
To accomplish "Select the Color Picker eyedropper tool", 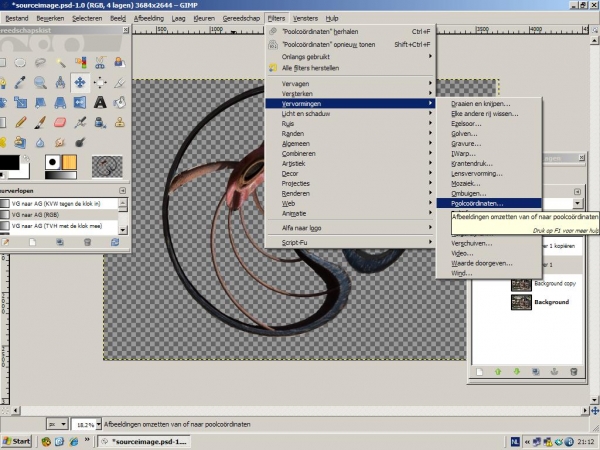I will coord(20,82).
